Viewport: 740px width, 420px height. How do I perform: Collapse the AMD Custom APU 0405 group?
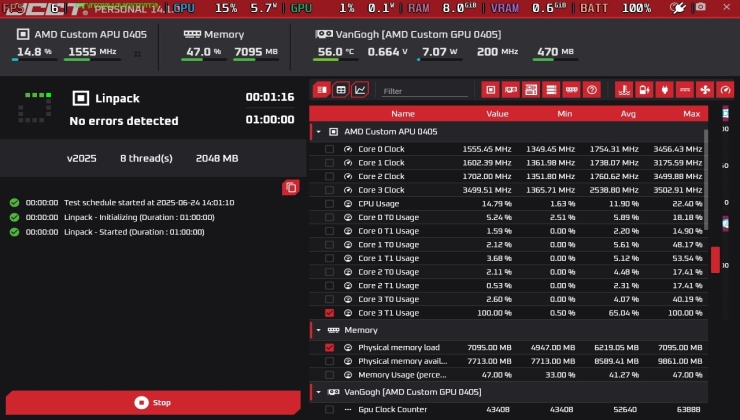319,131
